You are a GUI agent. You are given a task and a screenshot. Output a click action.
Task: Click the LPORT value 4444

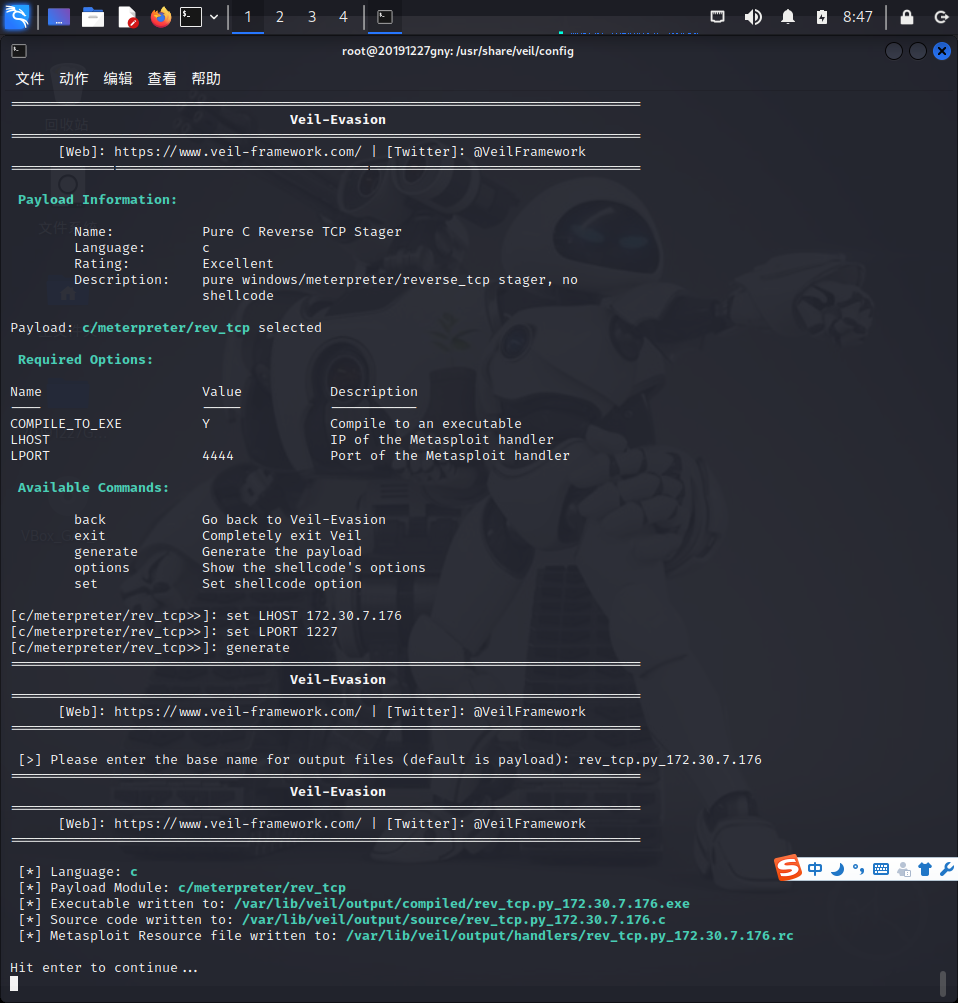(x=218, y=455)
